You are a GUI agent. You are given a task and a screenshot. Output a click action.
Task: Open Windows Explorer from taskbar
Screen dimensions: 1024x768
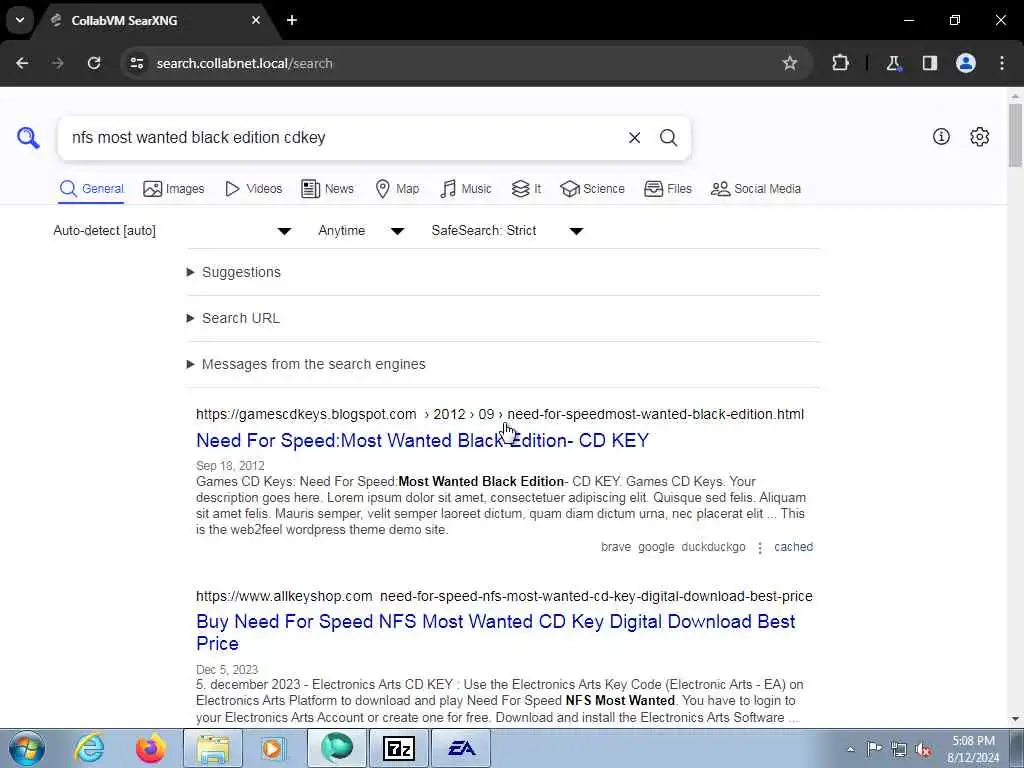[x=213, y=748]
